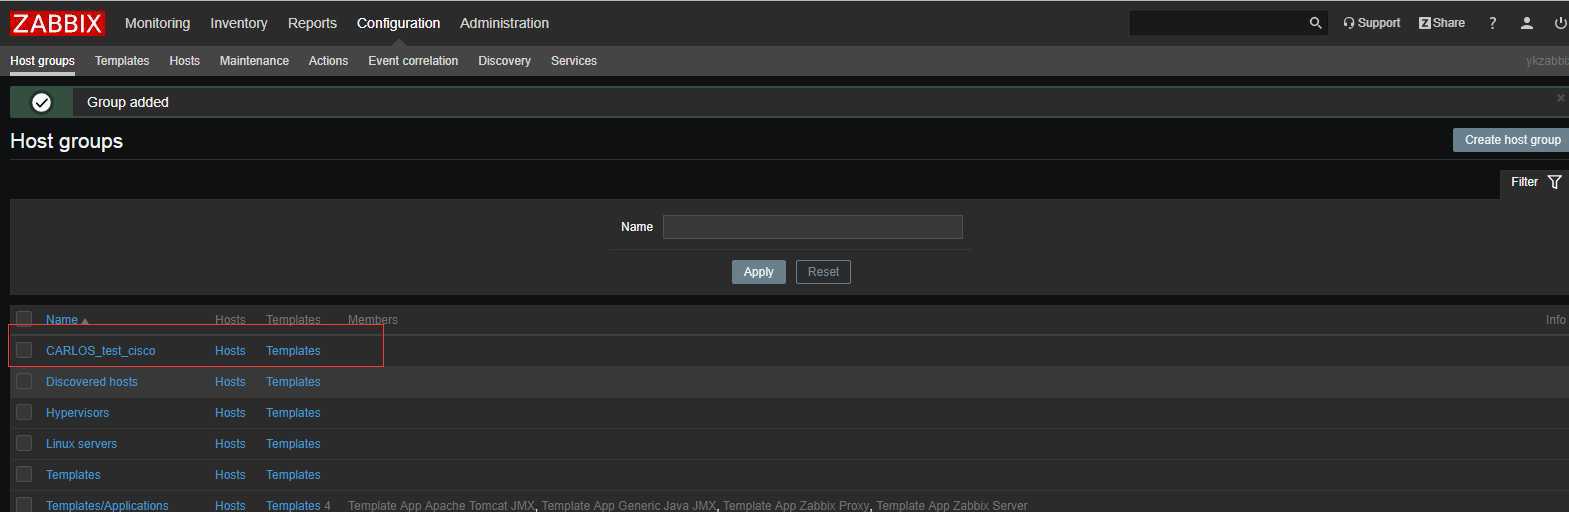The height and width of the screenshot is (512, 1569).
Task: Click the Reset filter button
Action: point(823,272)
